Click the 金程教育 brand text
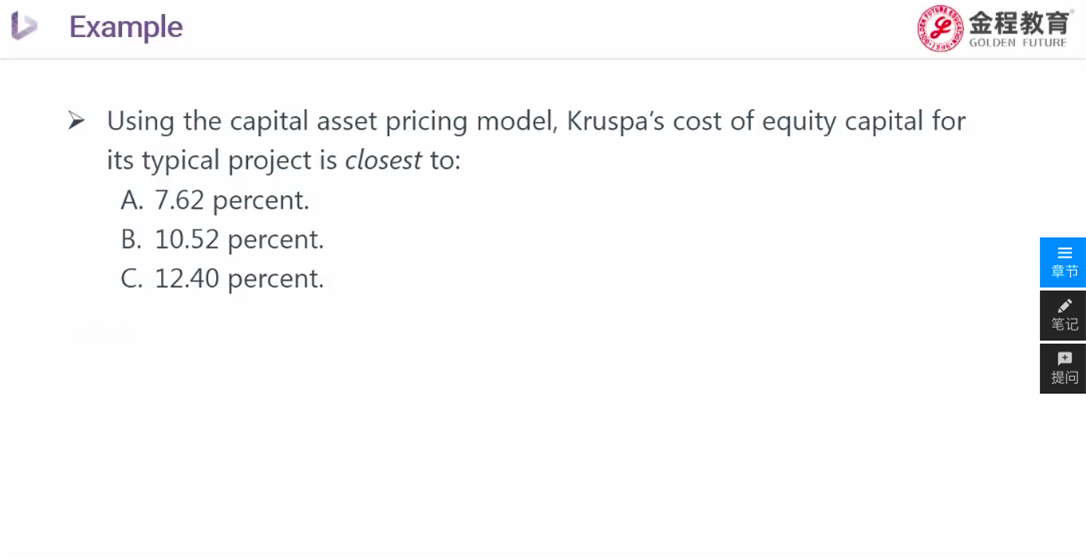Image resolution: width=1086 pixels, height=559 pixels. click(1019, 22)
